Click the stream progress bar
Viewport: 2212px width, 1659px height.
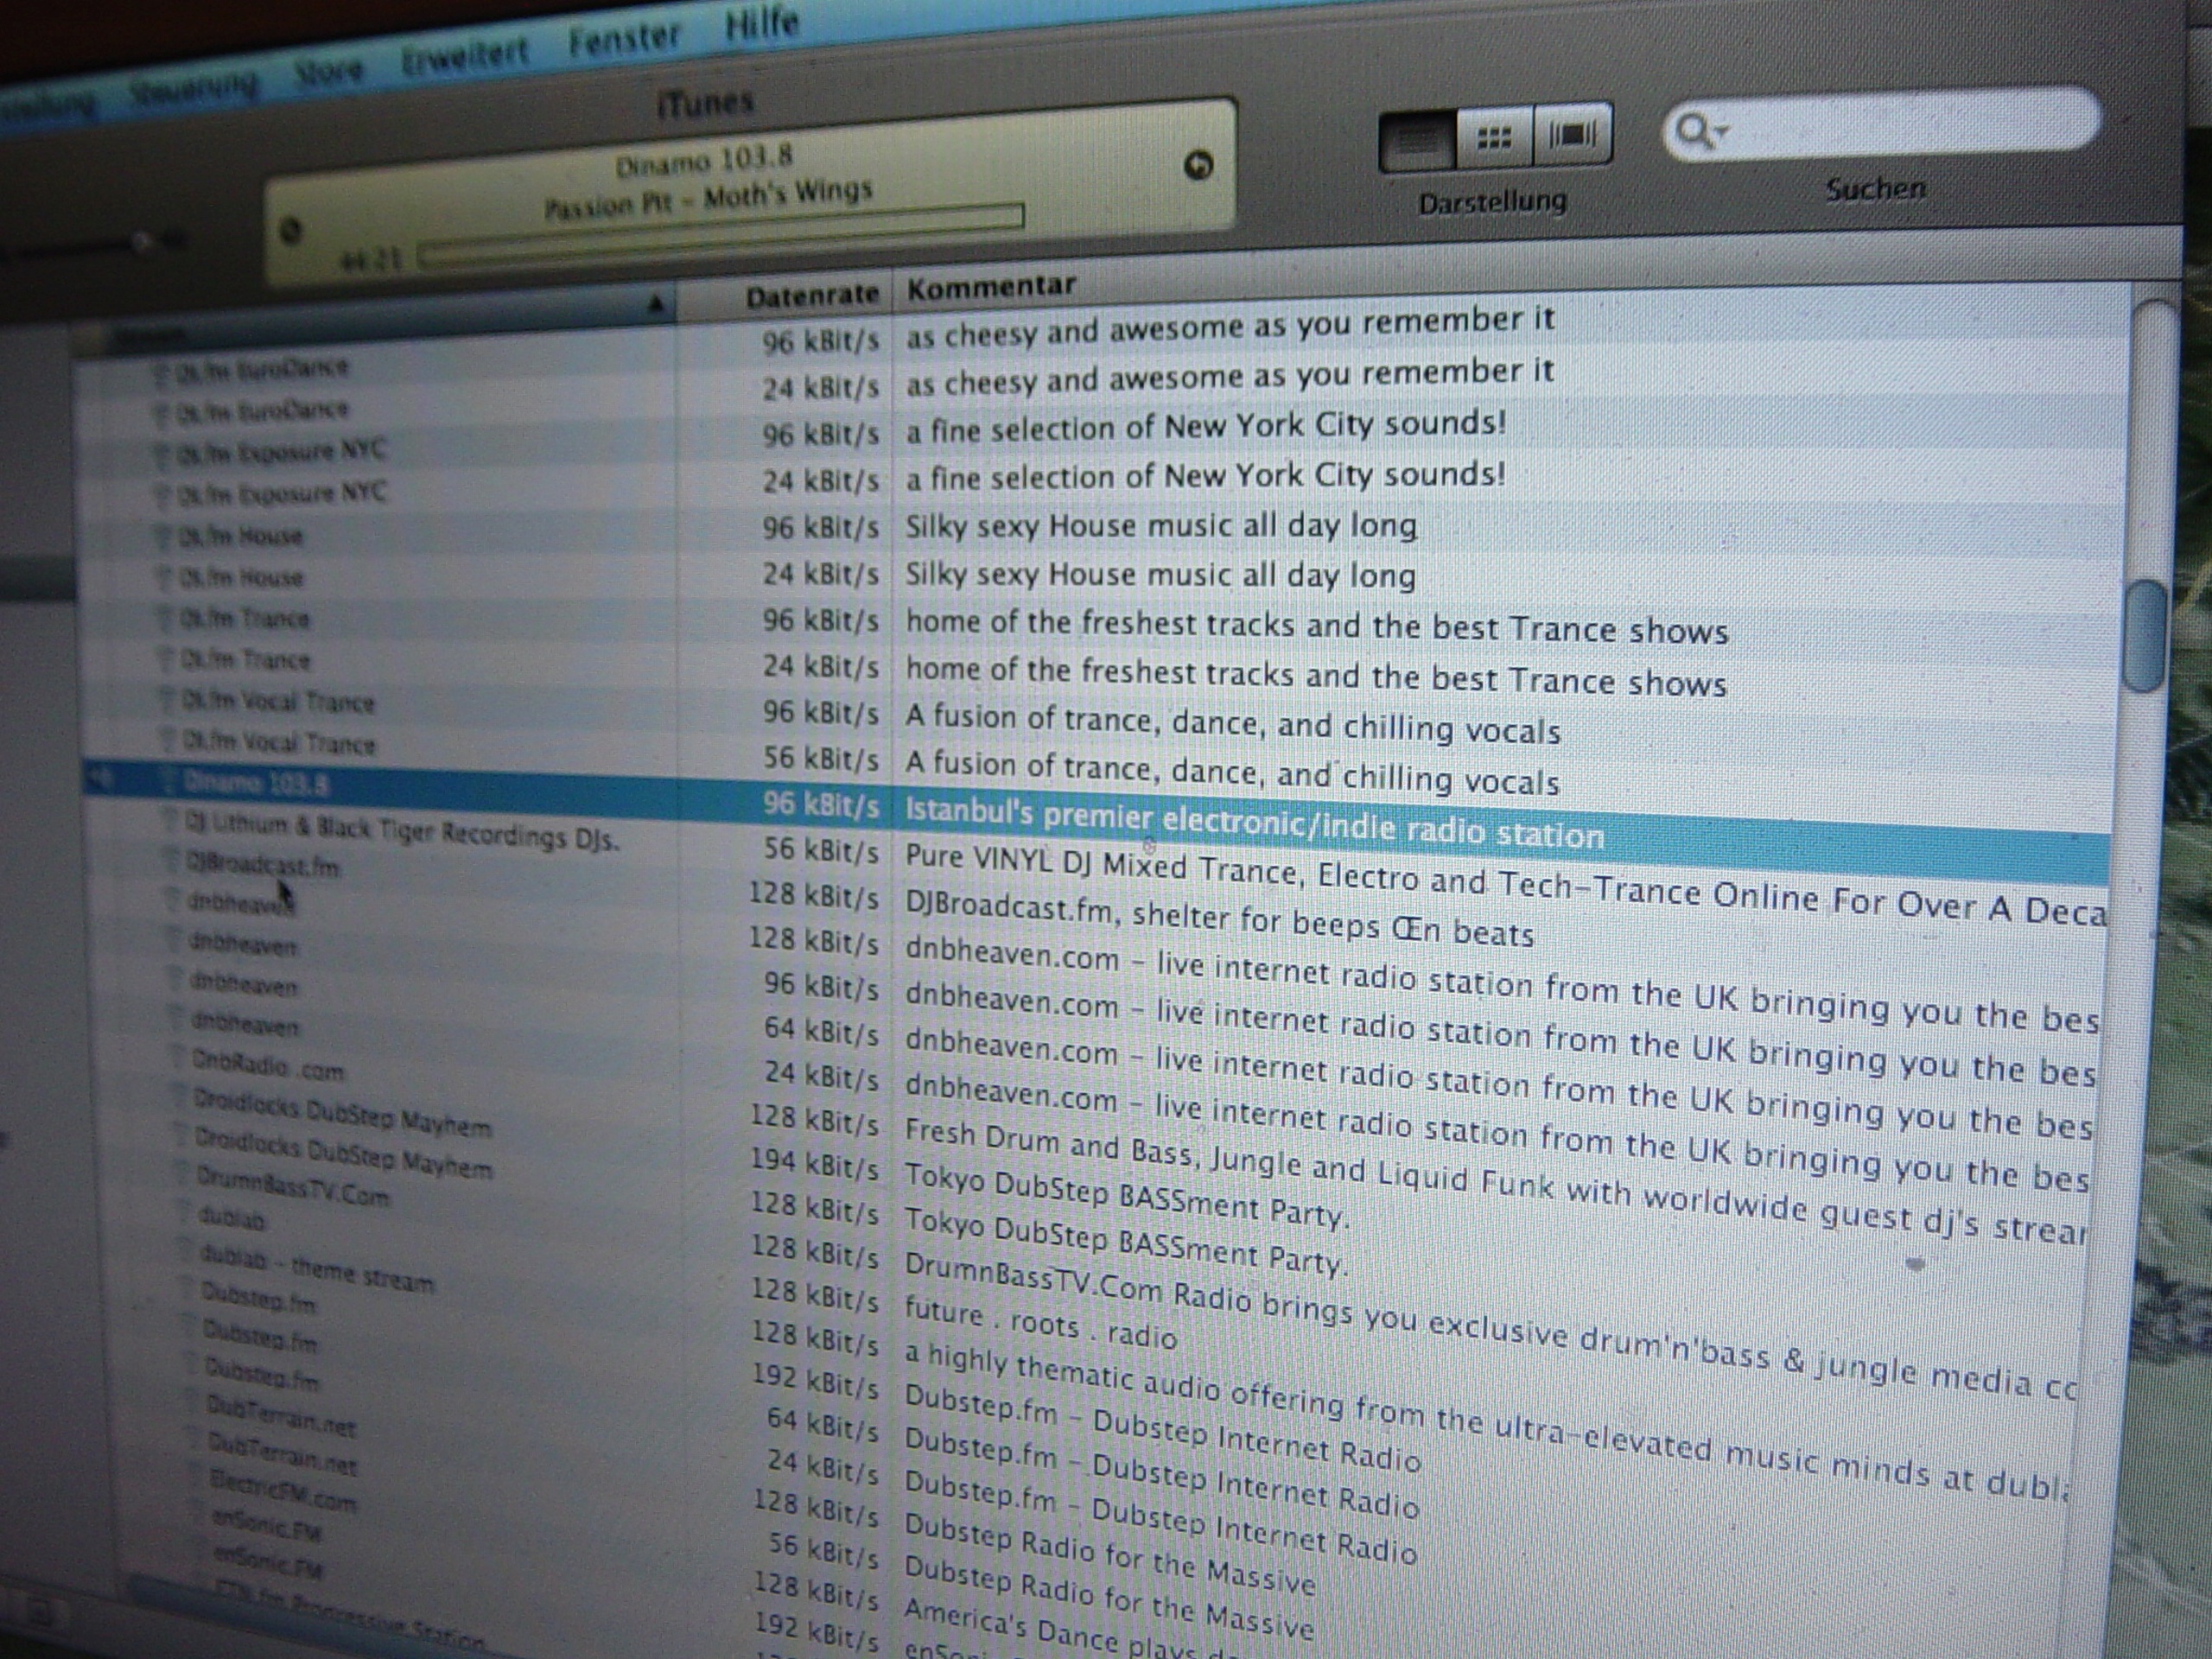720,236
